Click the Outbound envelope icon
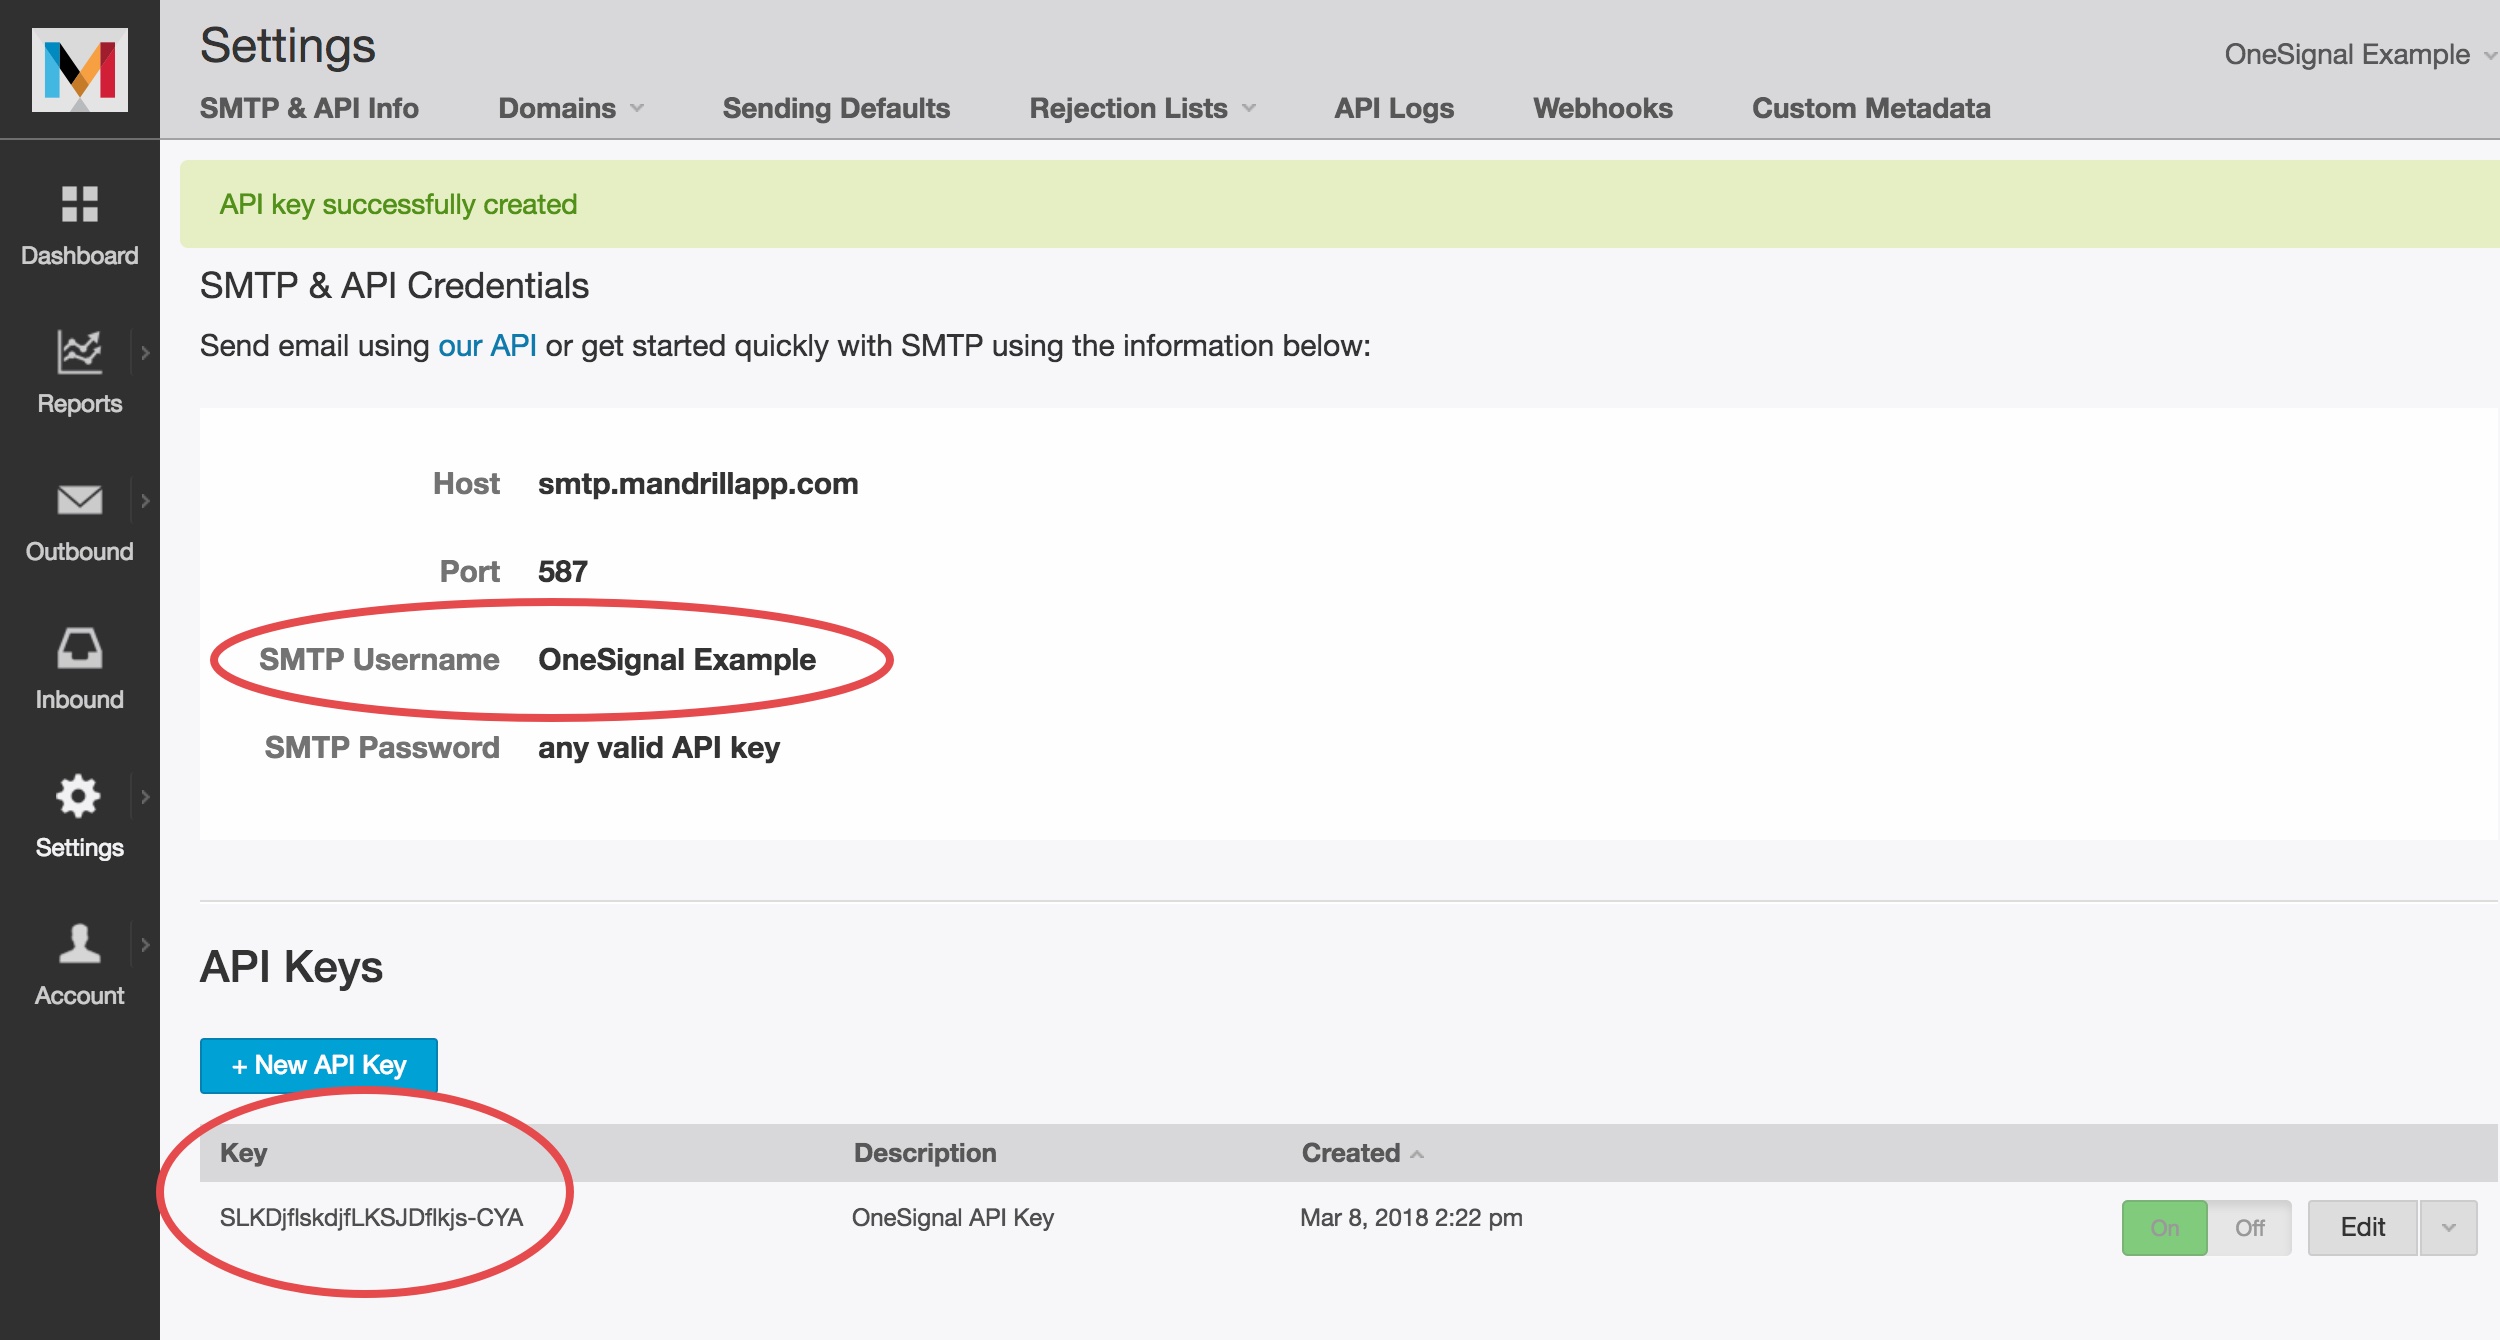Image resolution: width=2500 pixels, height=1340 pixels. click(x=80, y=500)
